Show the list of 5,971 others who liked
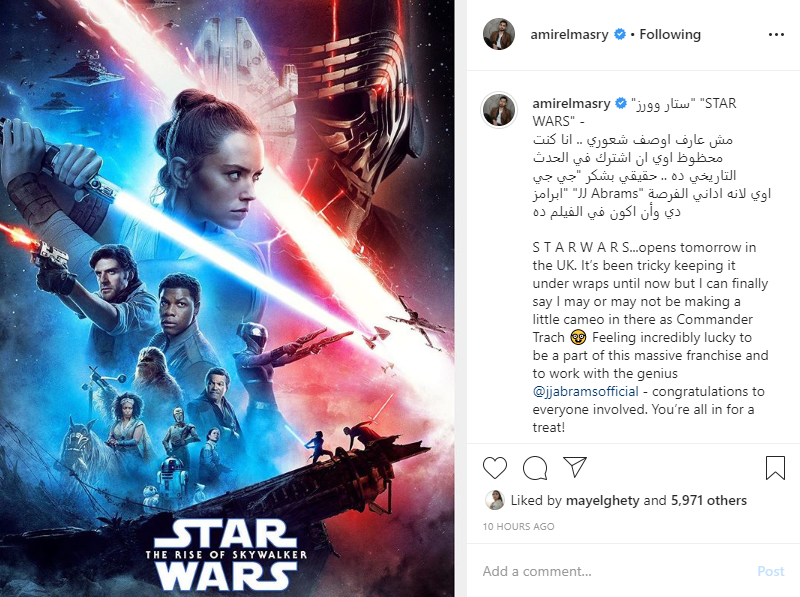 point(709,501)
